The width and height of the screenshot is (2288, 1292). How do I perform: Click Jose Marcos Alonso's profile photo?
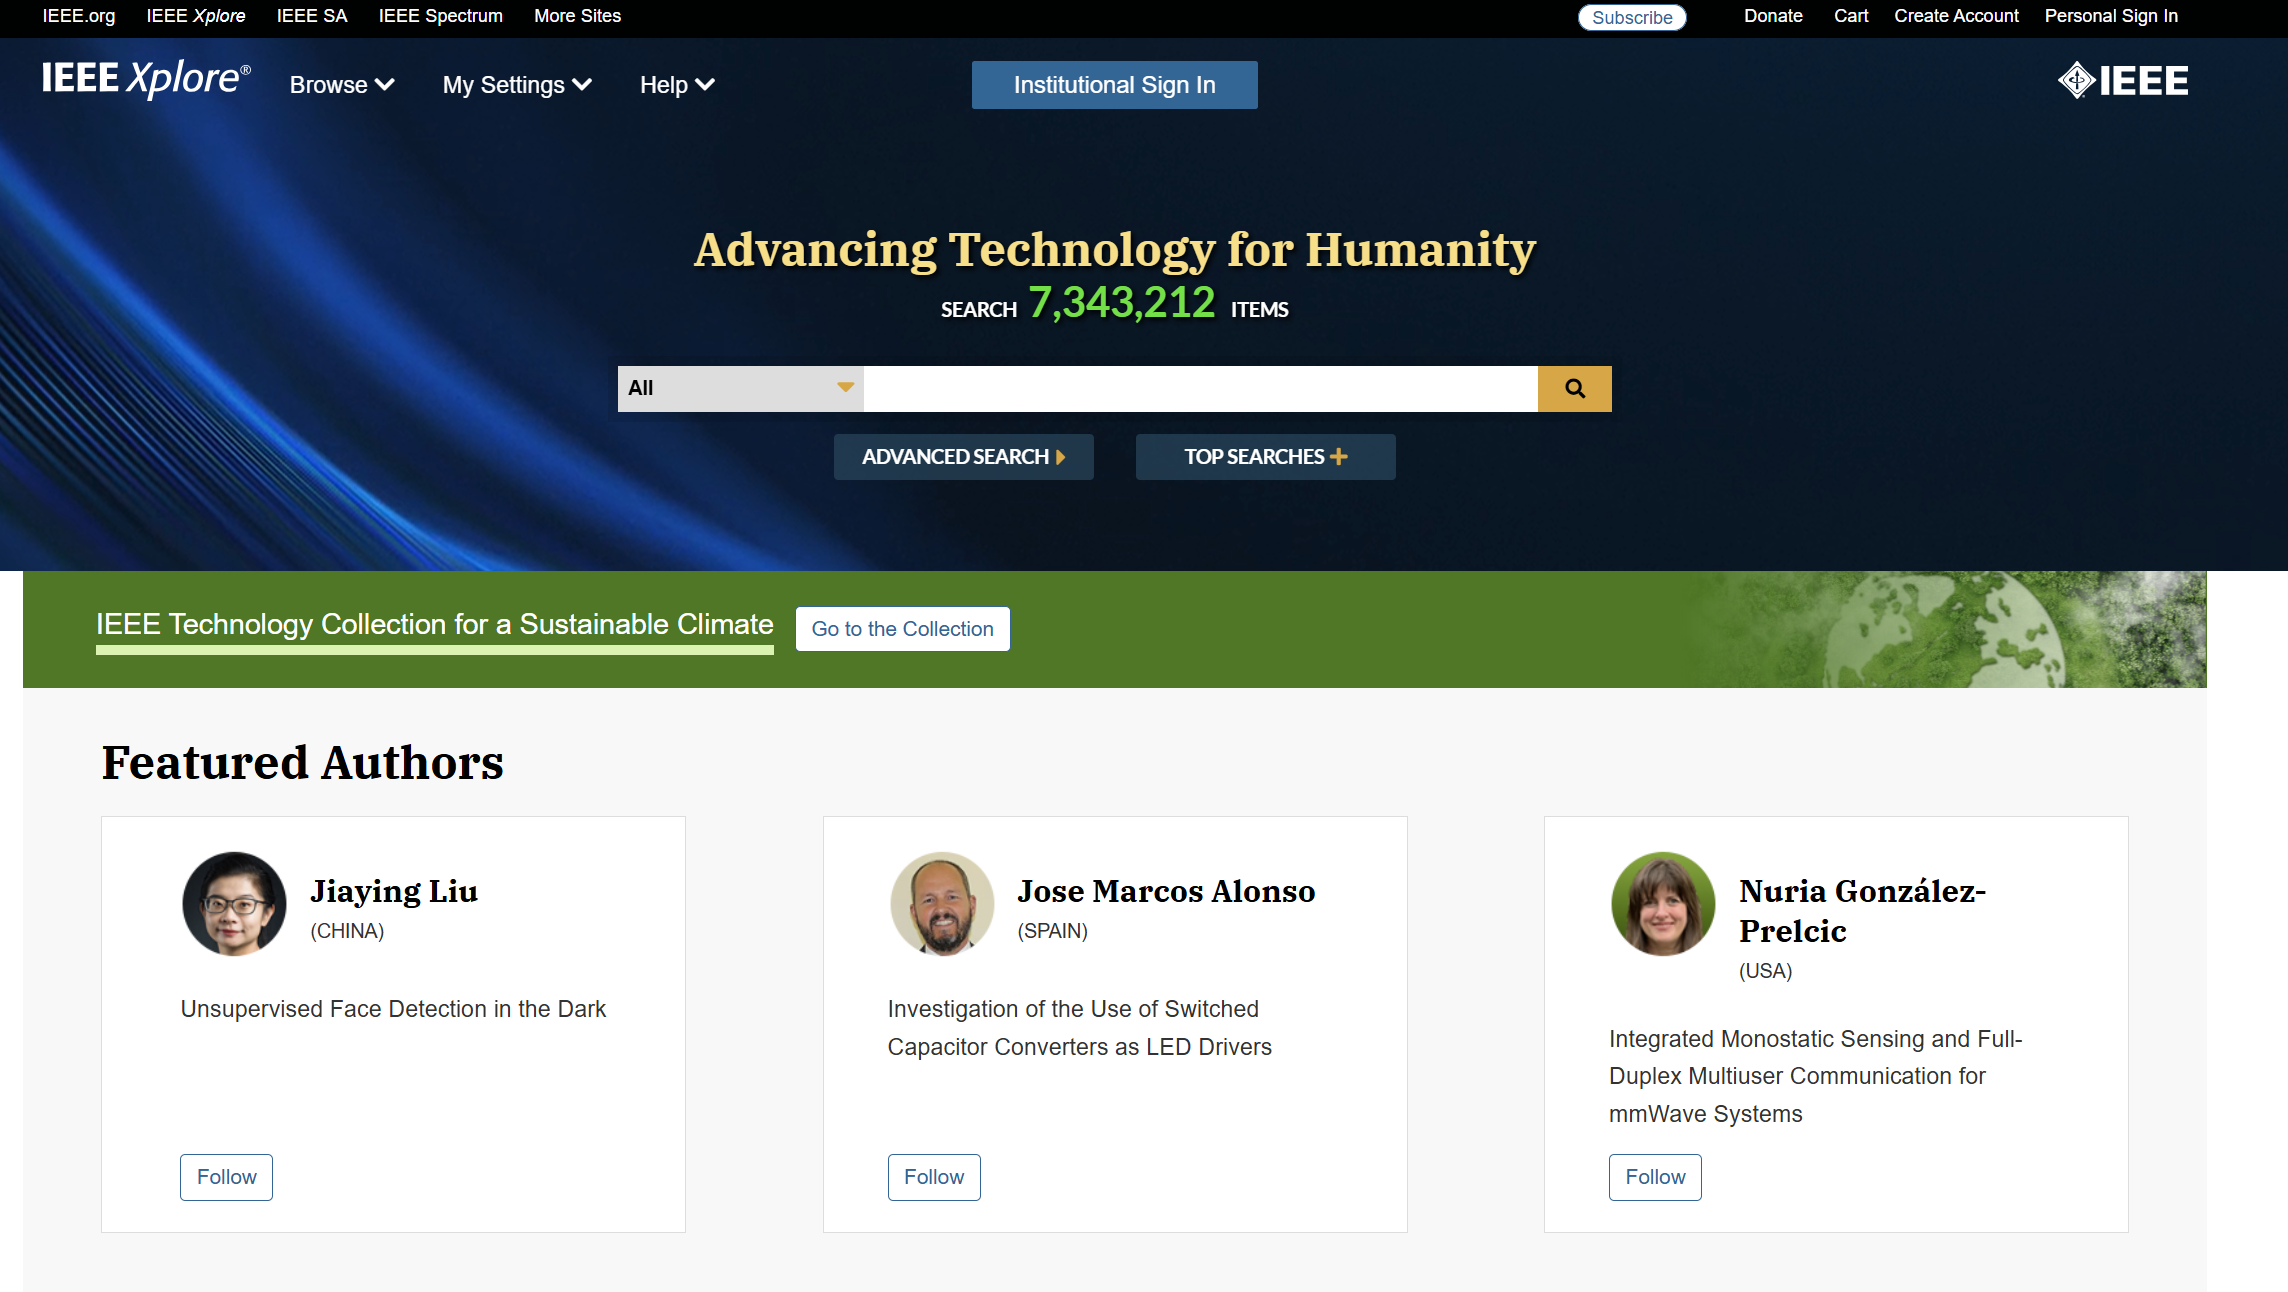tap(942, 904)
